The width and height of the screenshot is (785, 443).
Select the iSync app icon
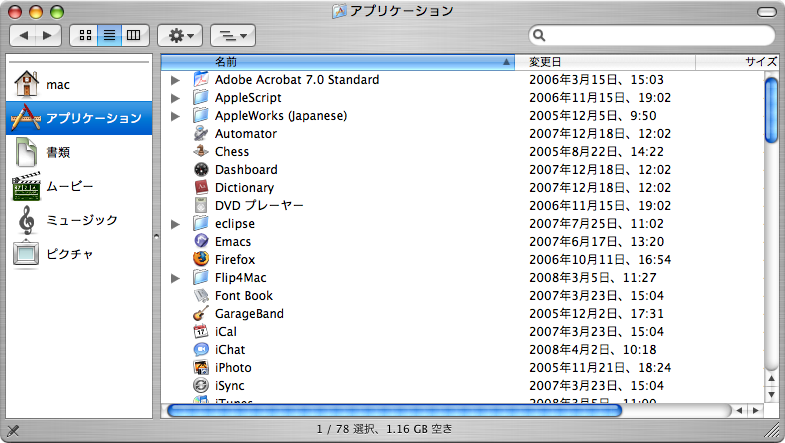coord(201,385)
